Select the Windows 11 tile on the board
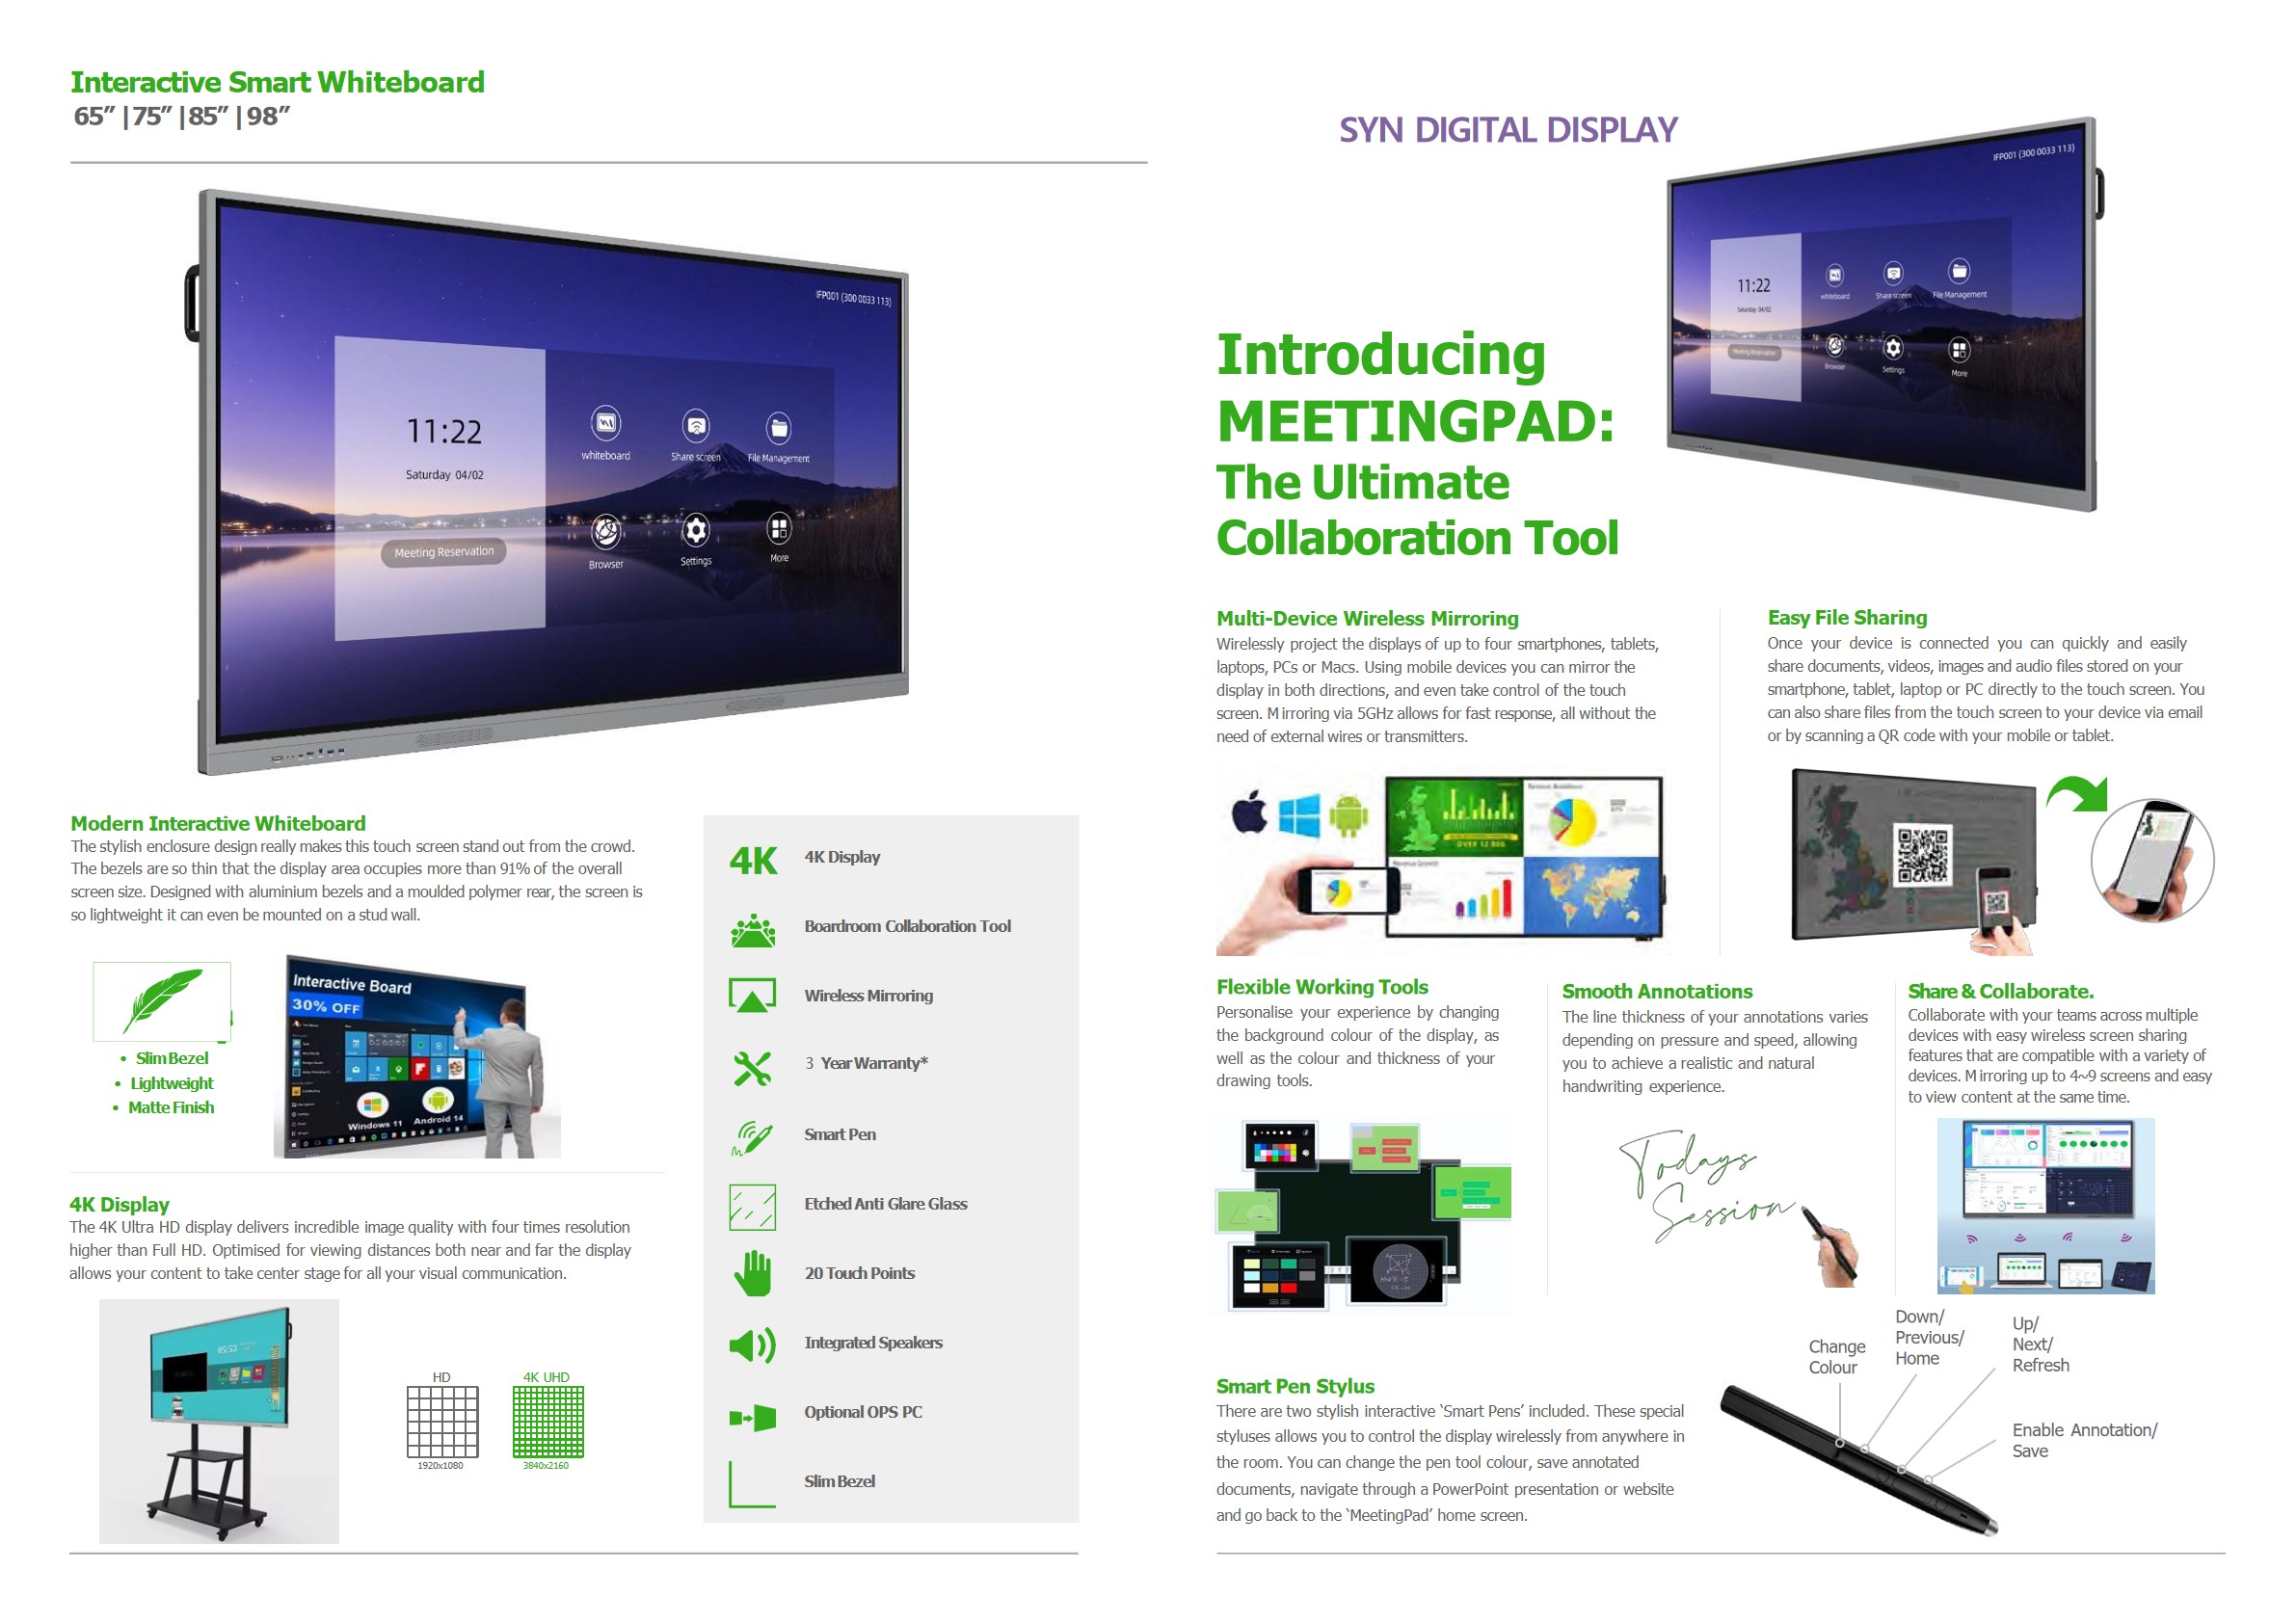This screenshot has height=1624, width=2296. [375, 1106]
